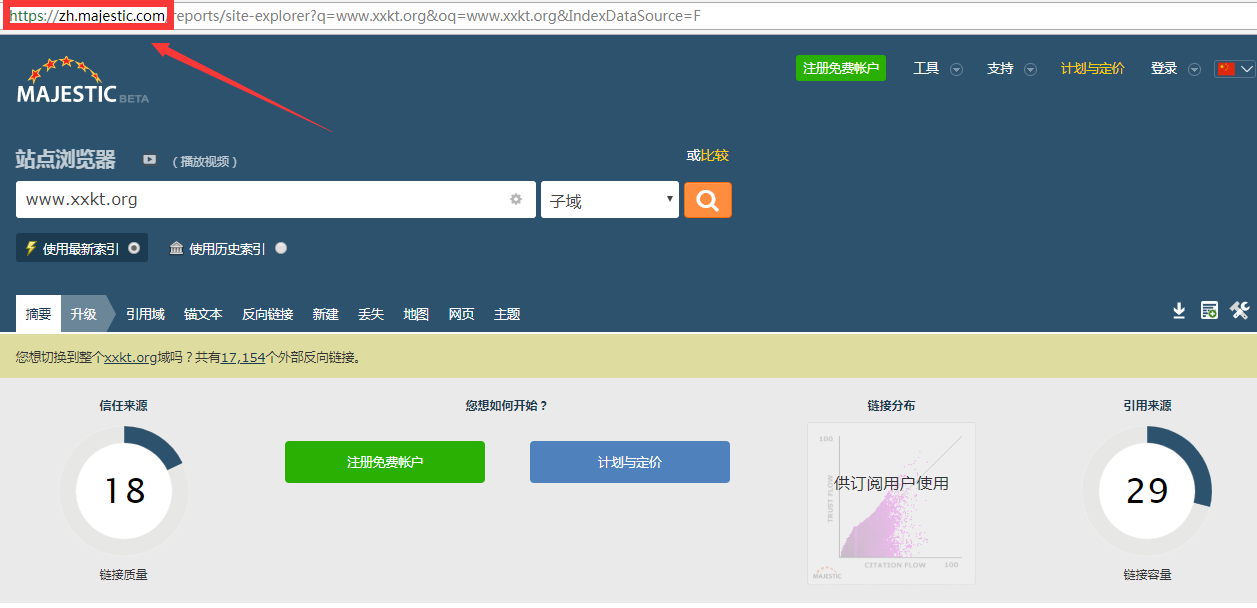
Task: Switch to the 主题 tab
Action: (x=507, y=314)
